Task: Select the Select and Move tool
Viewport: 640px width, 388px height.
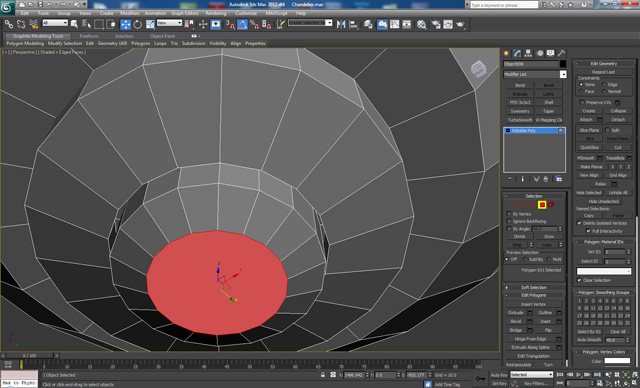Action: (125, 24)
